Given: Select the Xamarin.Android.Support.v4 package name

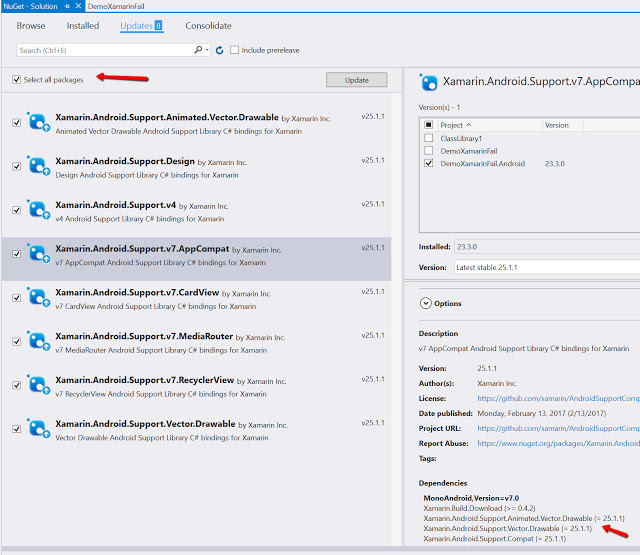Looking at the screenshot, I should [116, 205].
